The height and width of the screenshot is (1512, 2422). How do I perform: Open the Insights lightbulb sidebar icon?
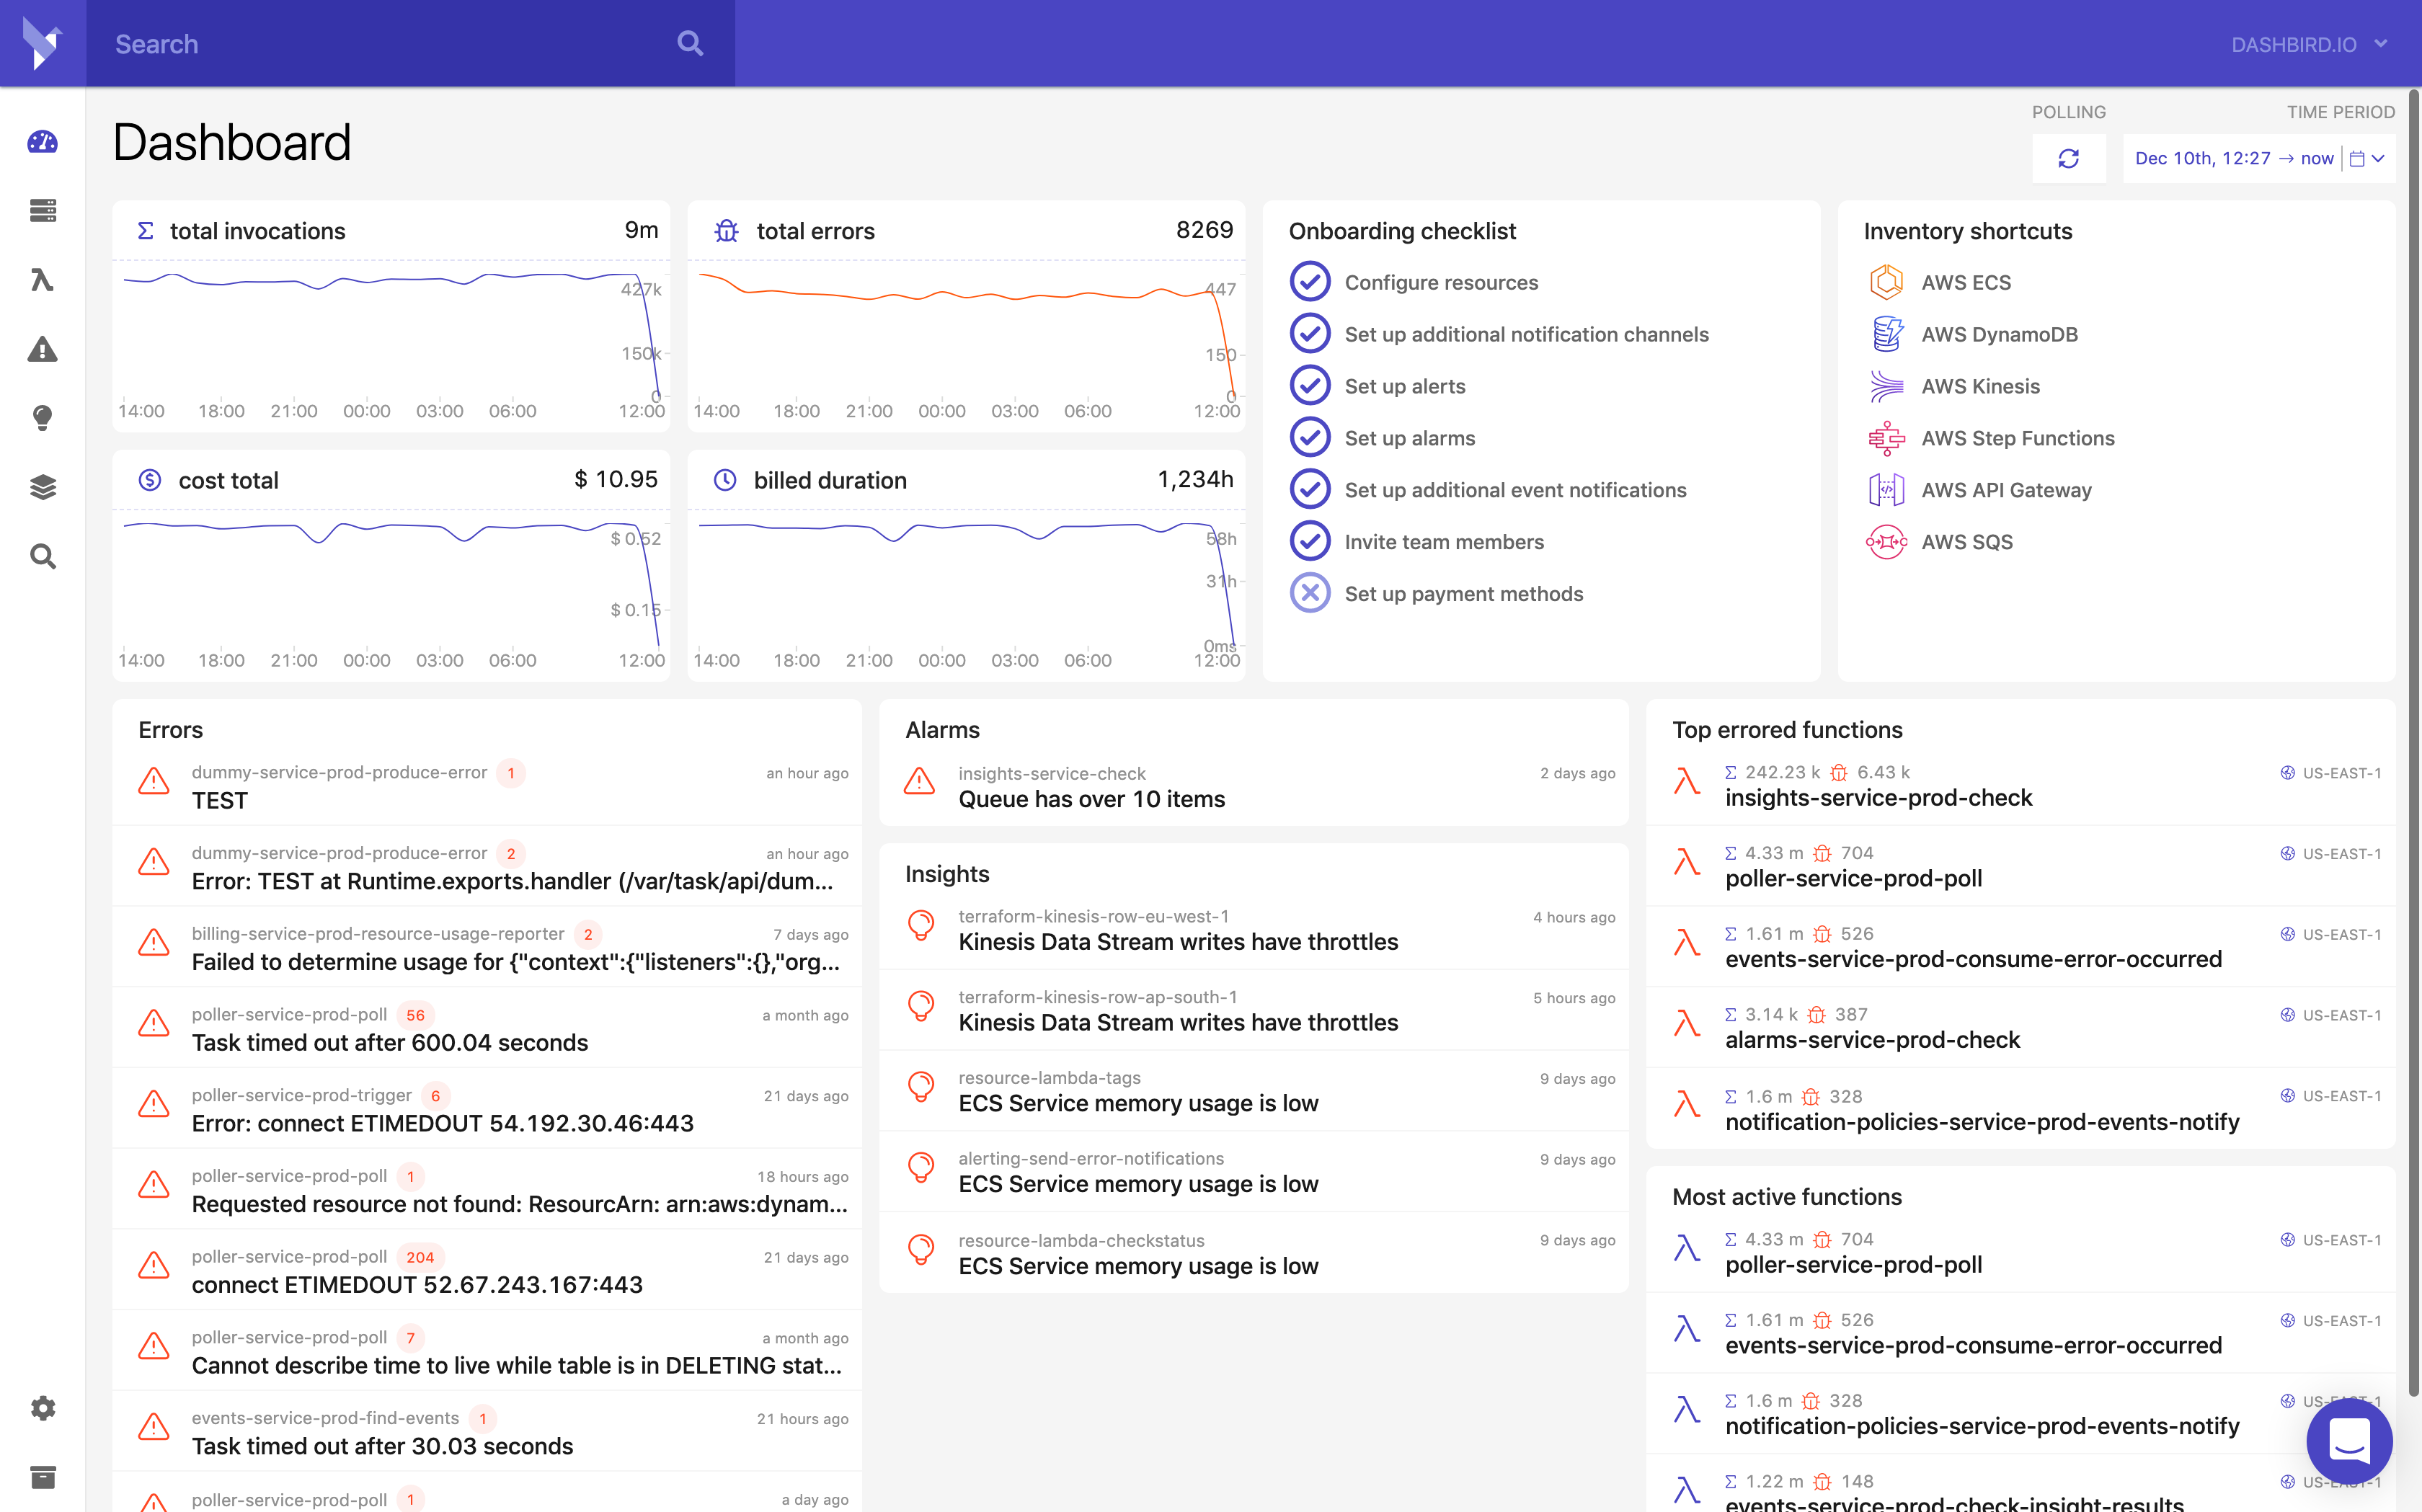coord(42,418)
